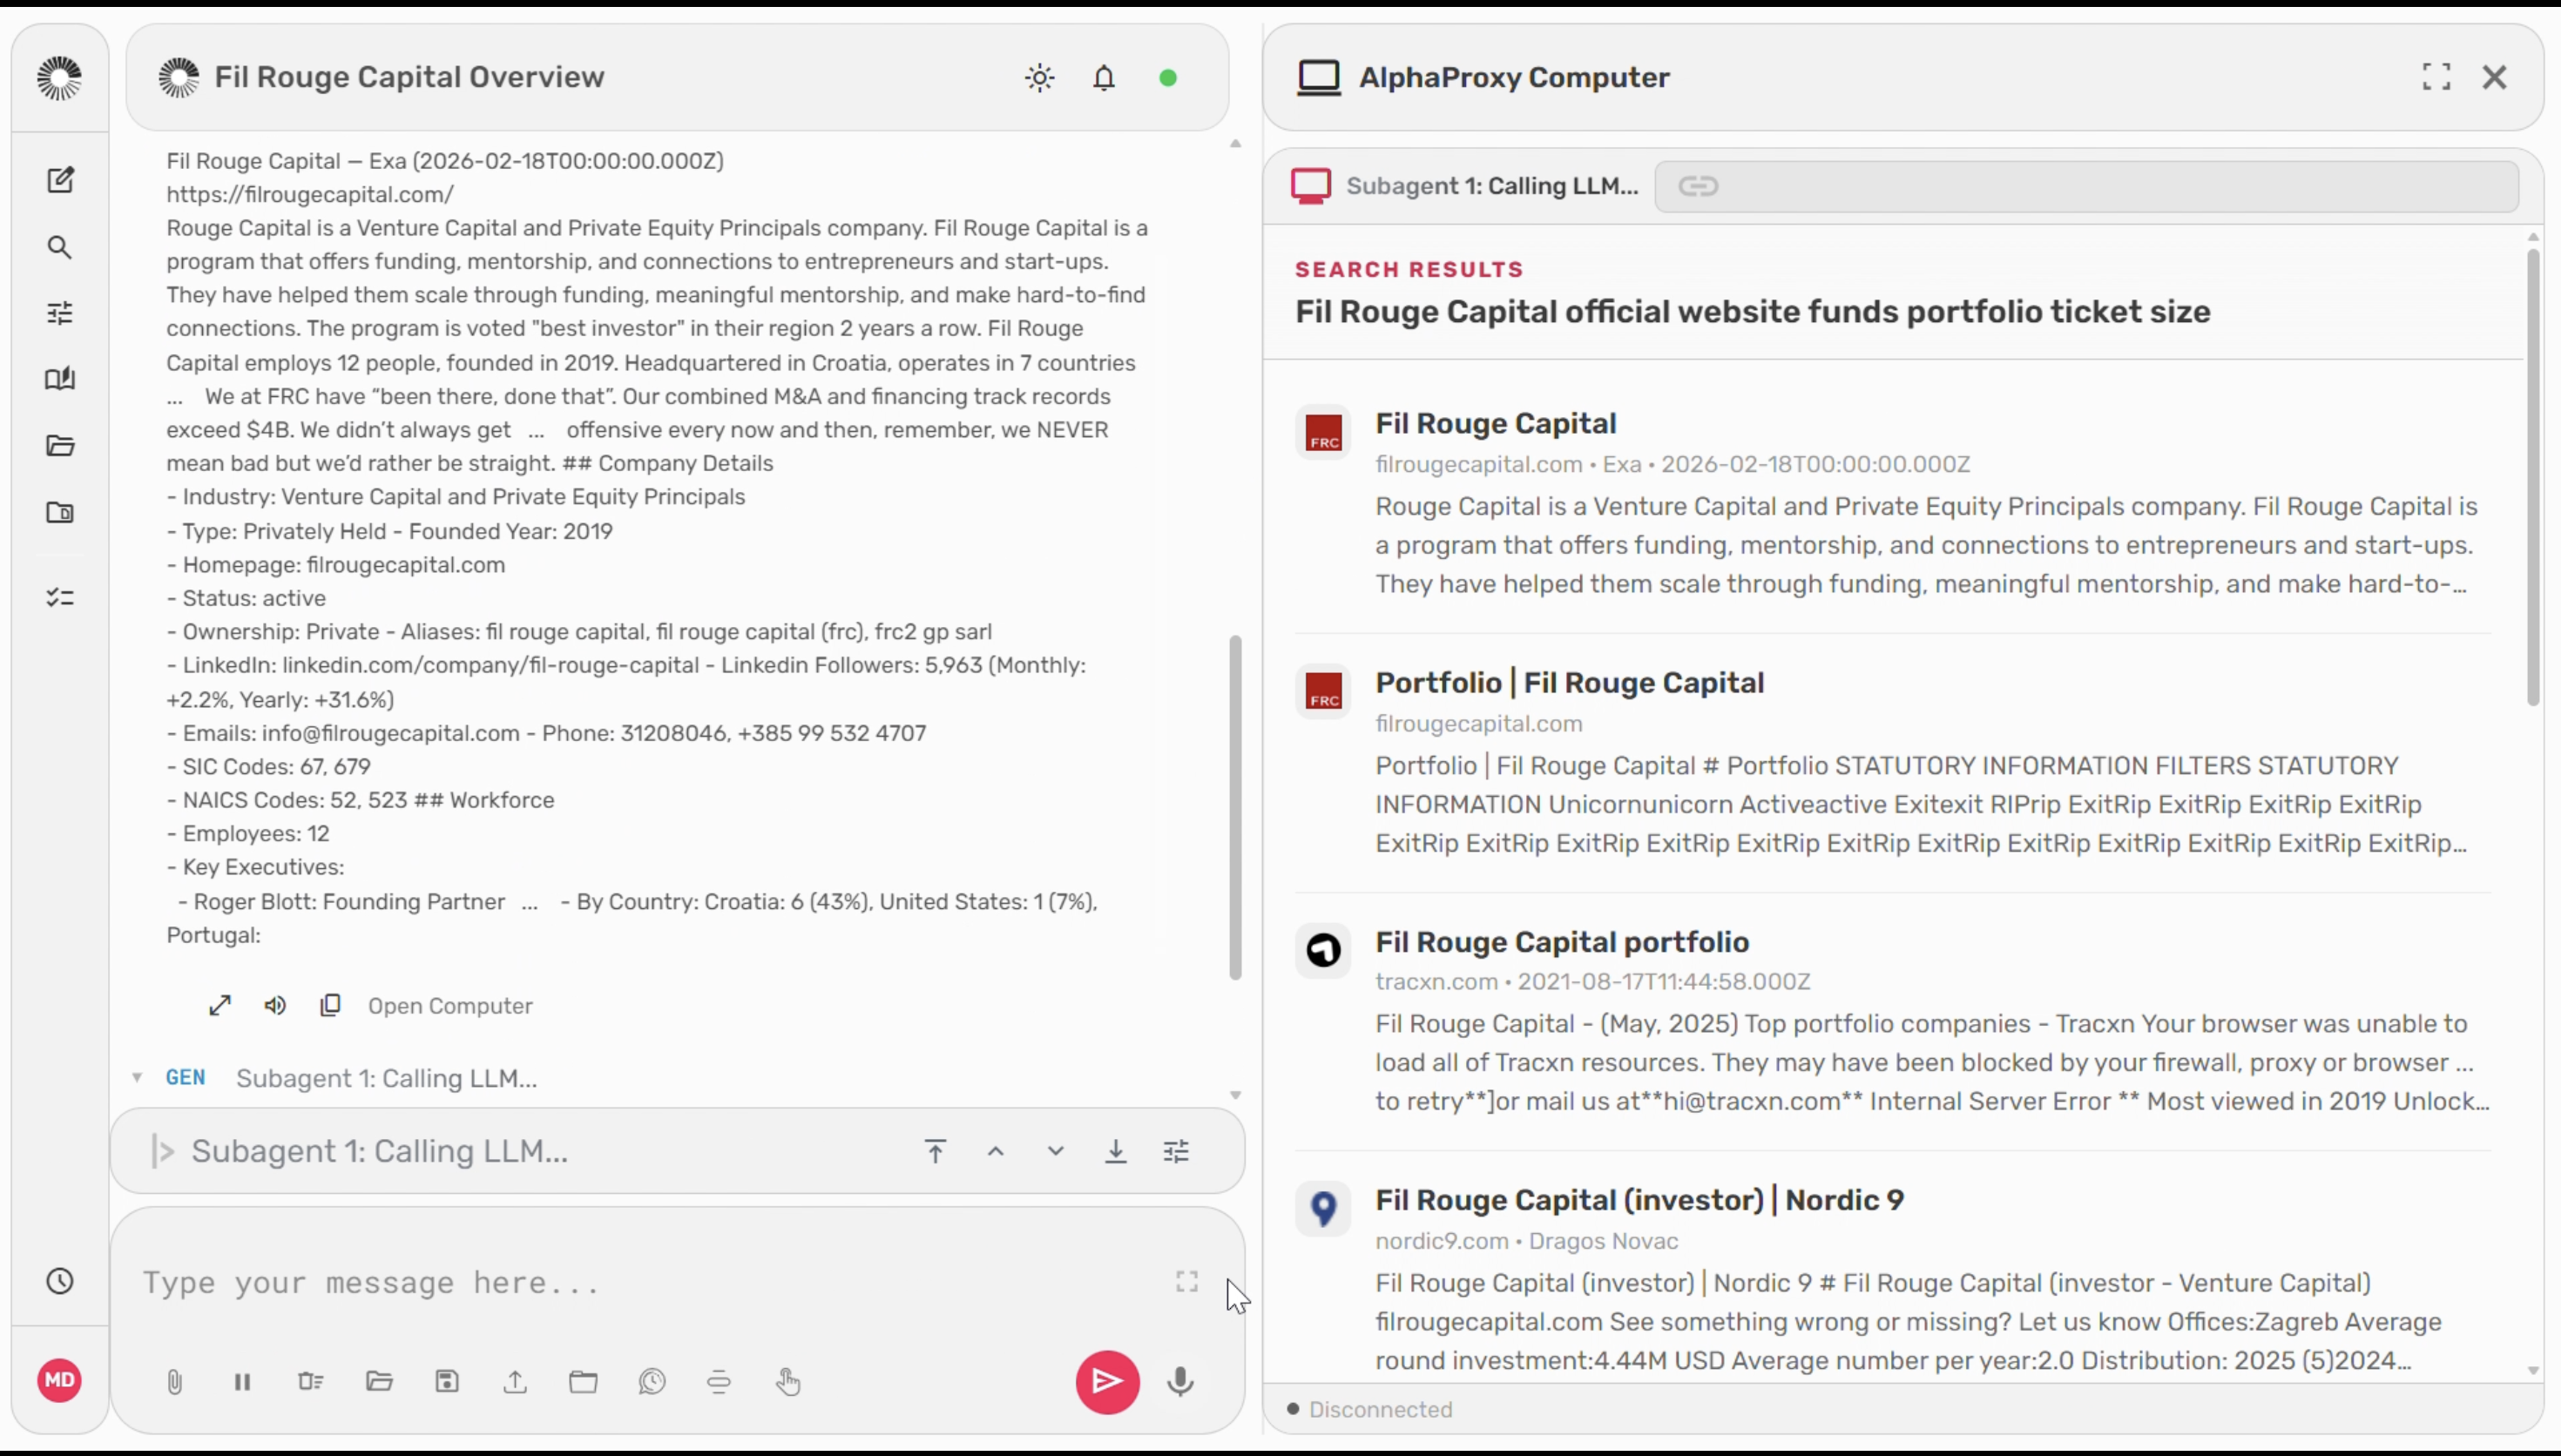Image resolution: width=2561 pixels, height=1456 pixels.
Task: Open the folder-with-document sidebar icon
Action: pyautogui.click(x=60, y=513)
